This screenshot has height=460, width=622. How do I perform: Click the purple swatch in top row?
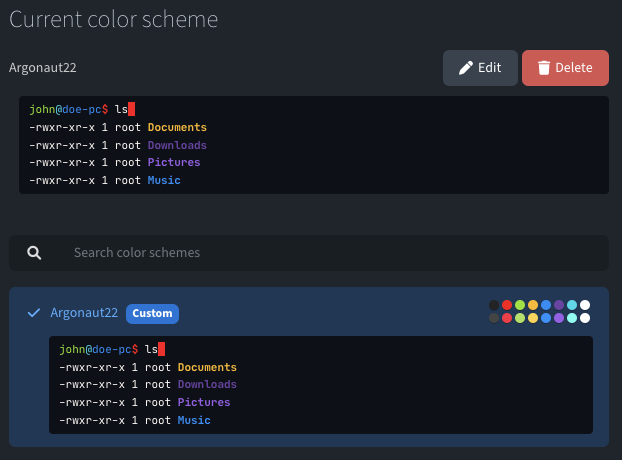559,305
